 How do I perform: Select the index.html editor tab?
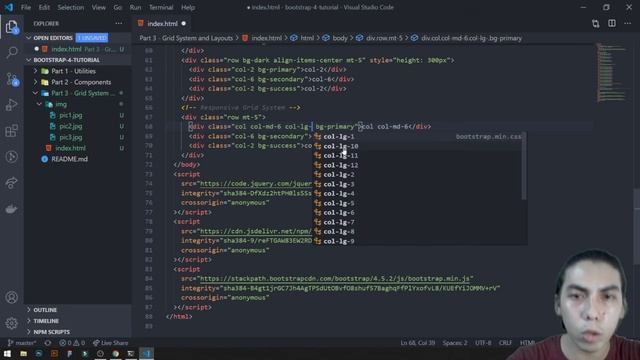pos(162,24)
